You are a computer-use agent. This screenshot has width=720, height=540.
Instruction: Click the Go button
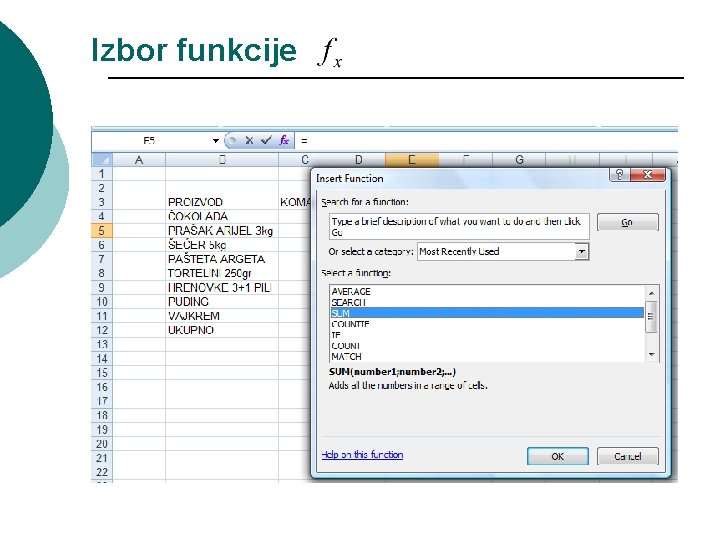coord(627,222)
